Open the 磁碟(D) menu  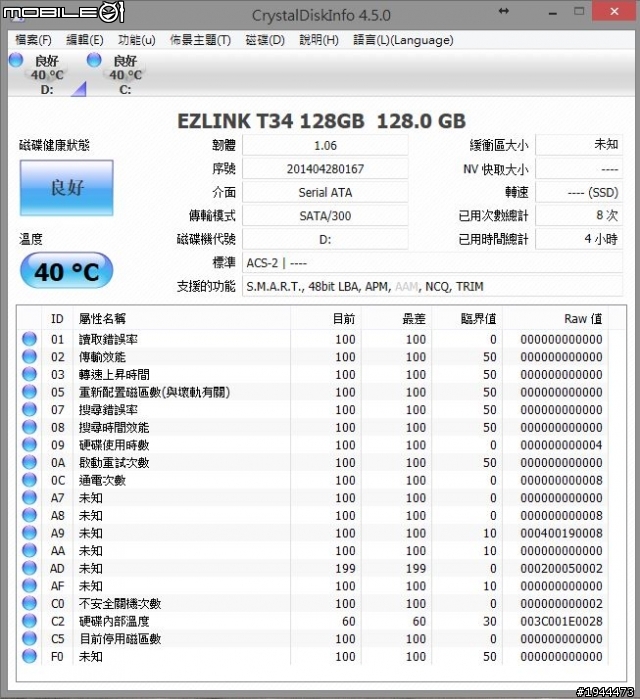click(x=265, y=40)
